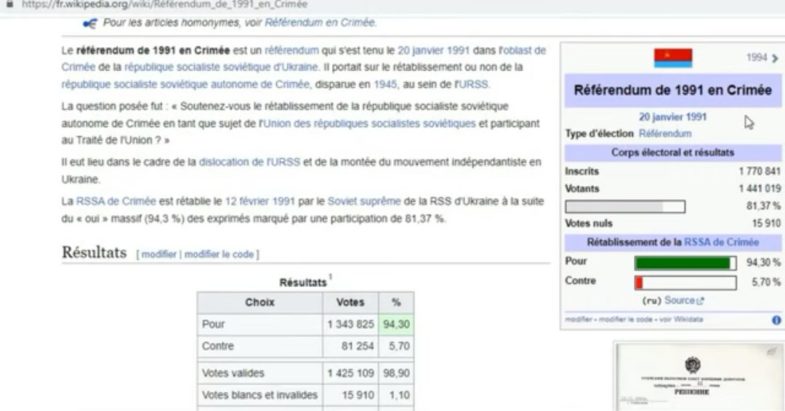Click the disambiguation icon beside homonymes note
Viewport: 785px width, 411px height.
pos(90,23)
